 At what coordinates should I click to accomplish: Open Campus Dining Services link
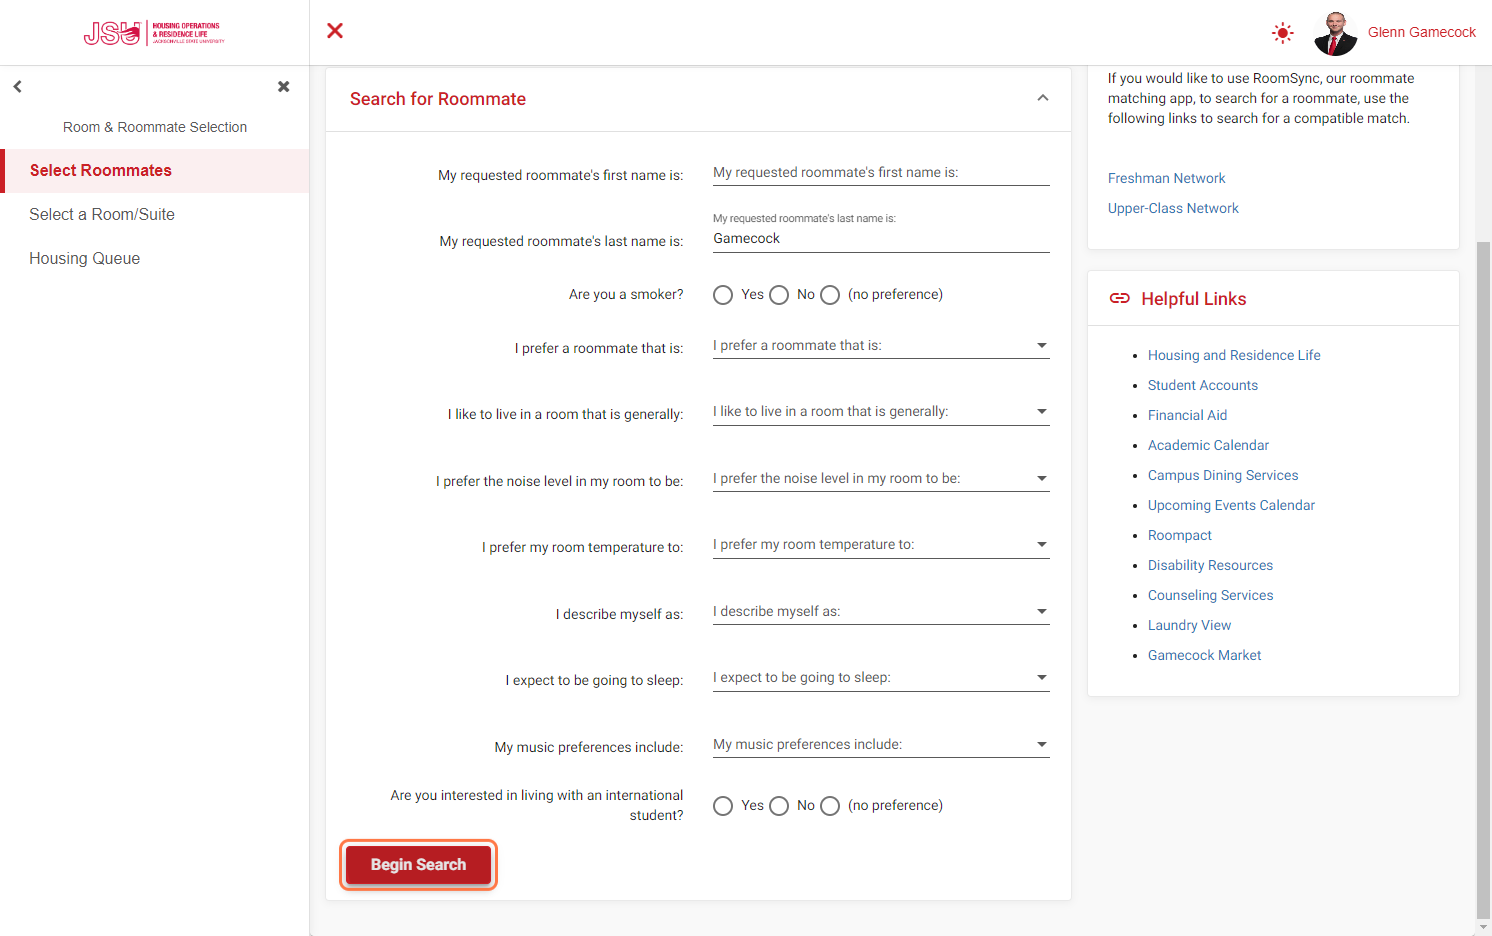pos(1223,475)
